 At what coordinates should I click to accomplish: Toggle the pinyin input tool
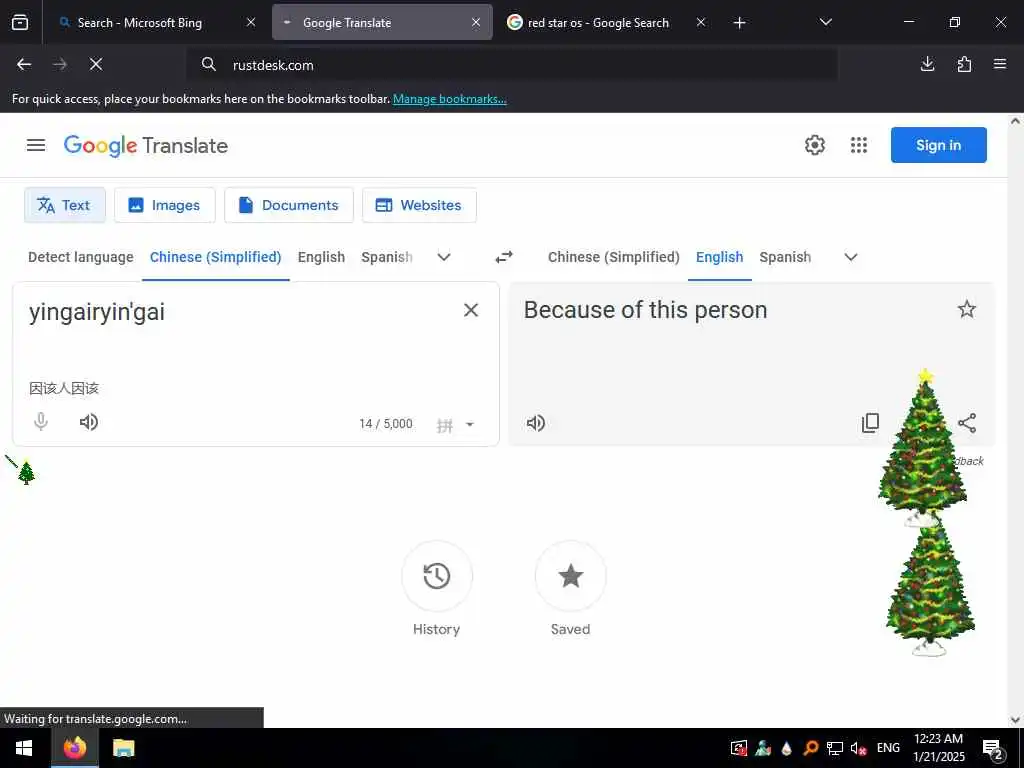445,426
